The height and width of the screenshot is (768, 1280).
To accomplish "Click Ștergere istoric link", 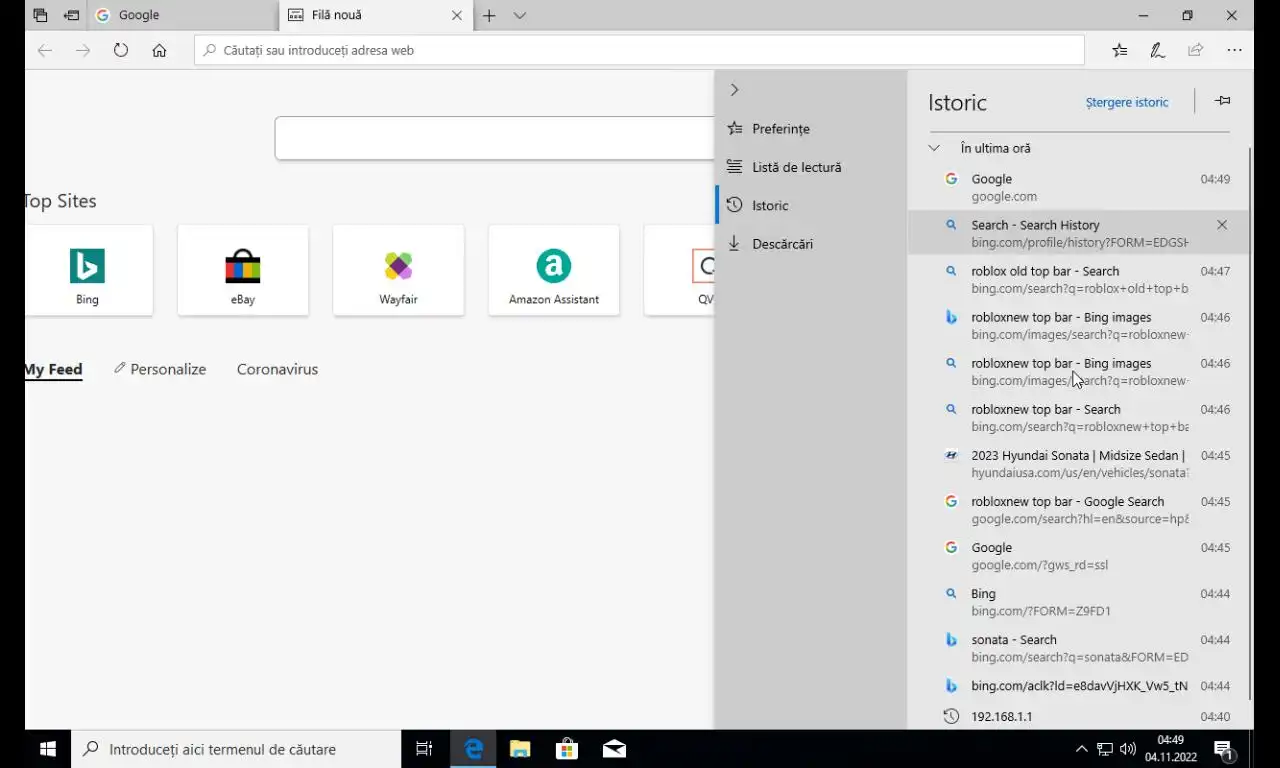I will pos(1127,102).
